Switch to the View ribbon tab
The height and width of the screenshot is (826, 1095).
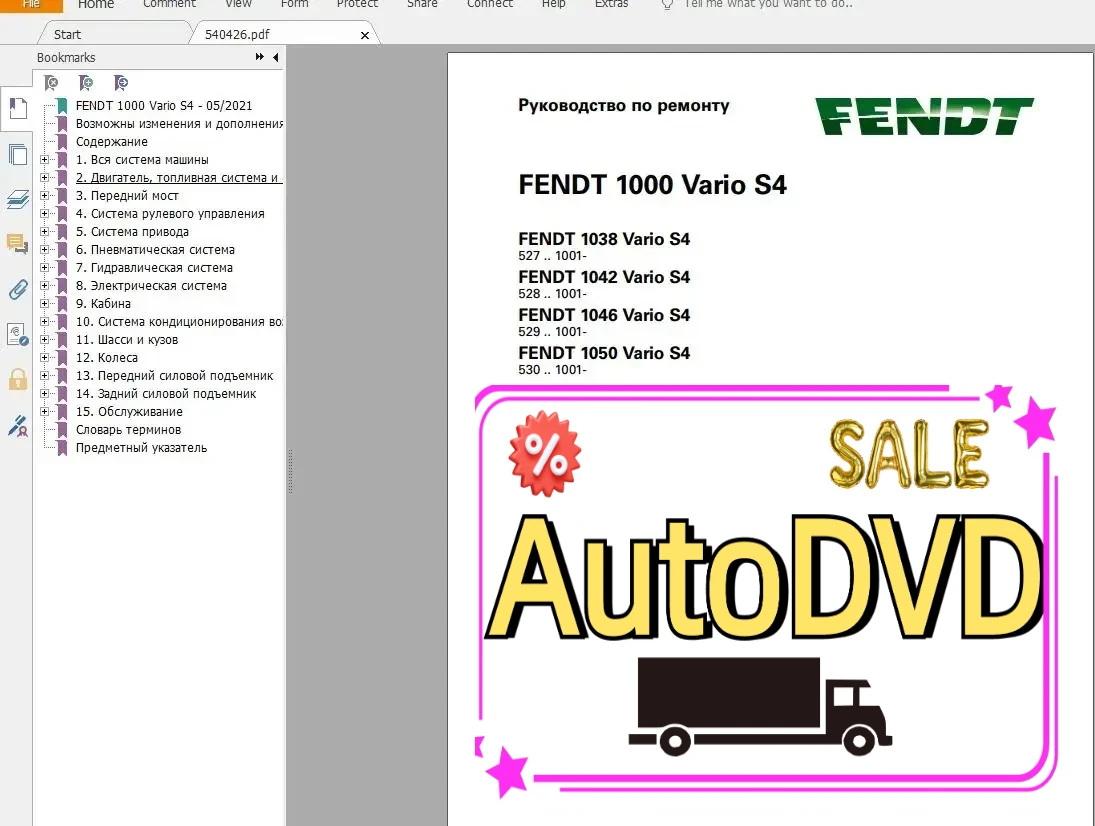click(x=237, y=5)
